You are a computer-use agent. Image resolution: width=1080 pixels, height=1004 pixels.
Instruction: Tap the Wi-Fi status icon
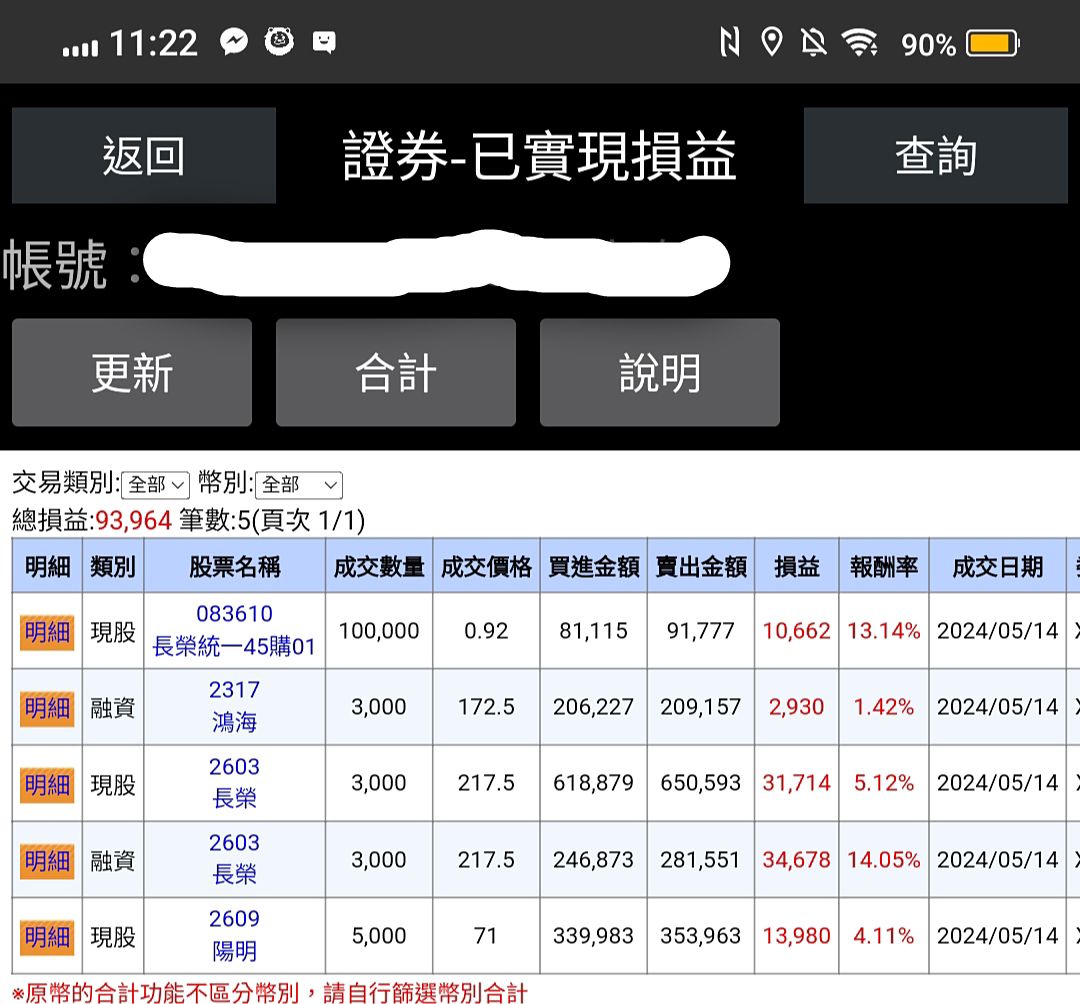pyautogui.click(x=860, y=43)
